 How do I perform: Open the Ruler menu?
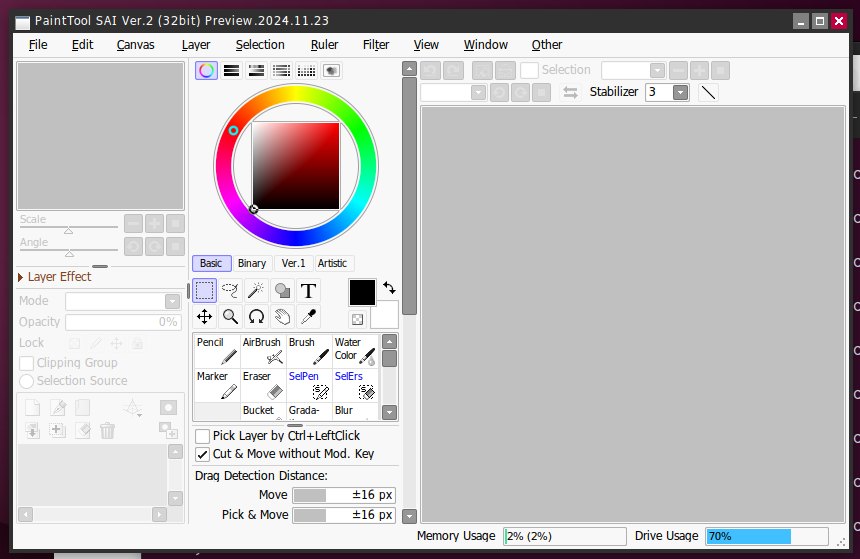(324, 45)
